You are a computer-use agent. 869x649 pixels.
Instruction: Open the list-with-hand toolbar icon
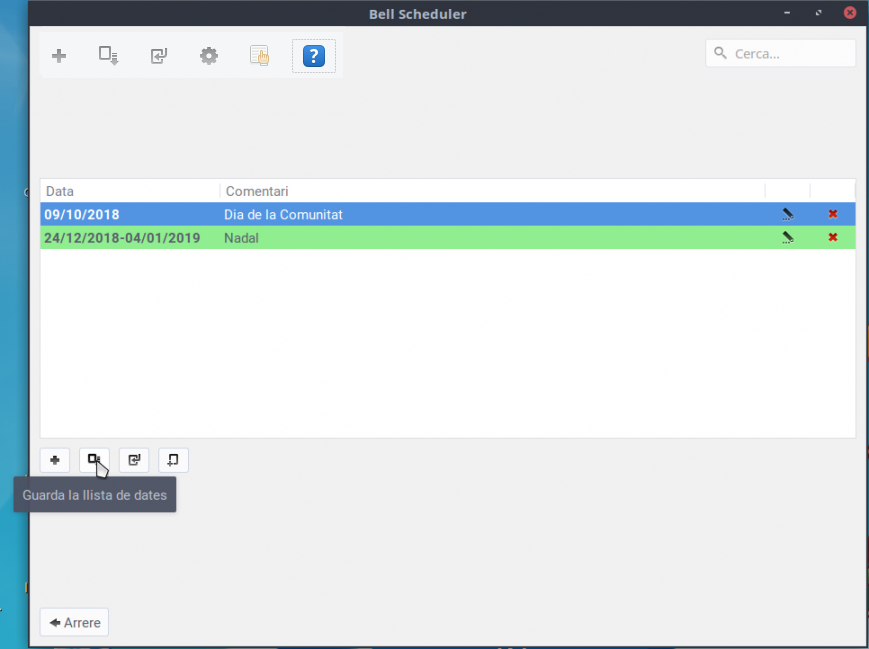(259, 56)
